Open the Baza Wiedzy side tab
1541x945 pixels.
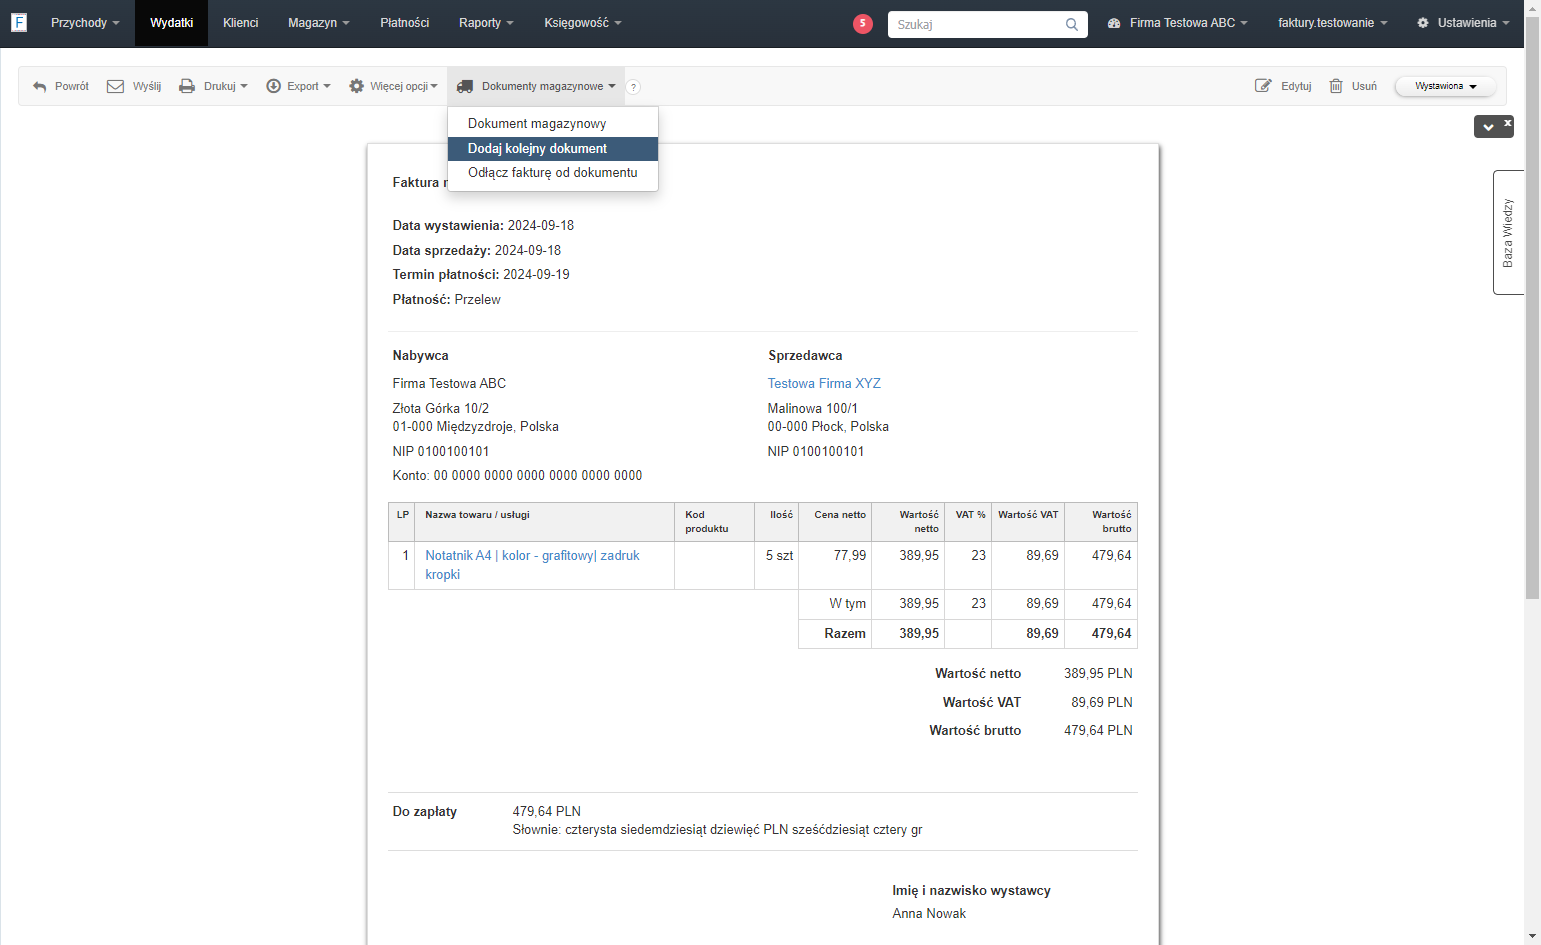1508,232
